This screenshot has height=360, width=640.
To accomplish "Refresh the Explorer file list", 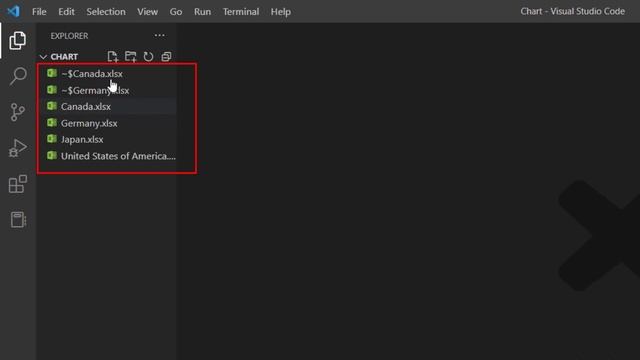I will (x=148, y=57).
